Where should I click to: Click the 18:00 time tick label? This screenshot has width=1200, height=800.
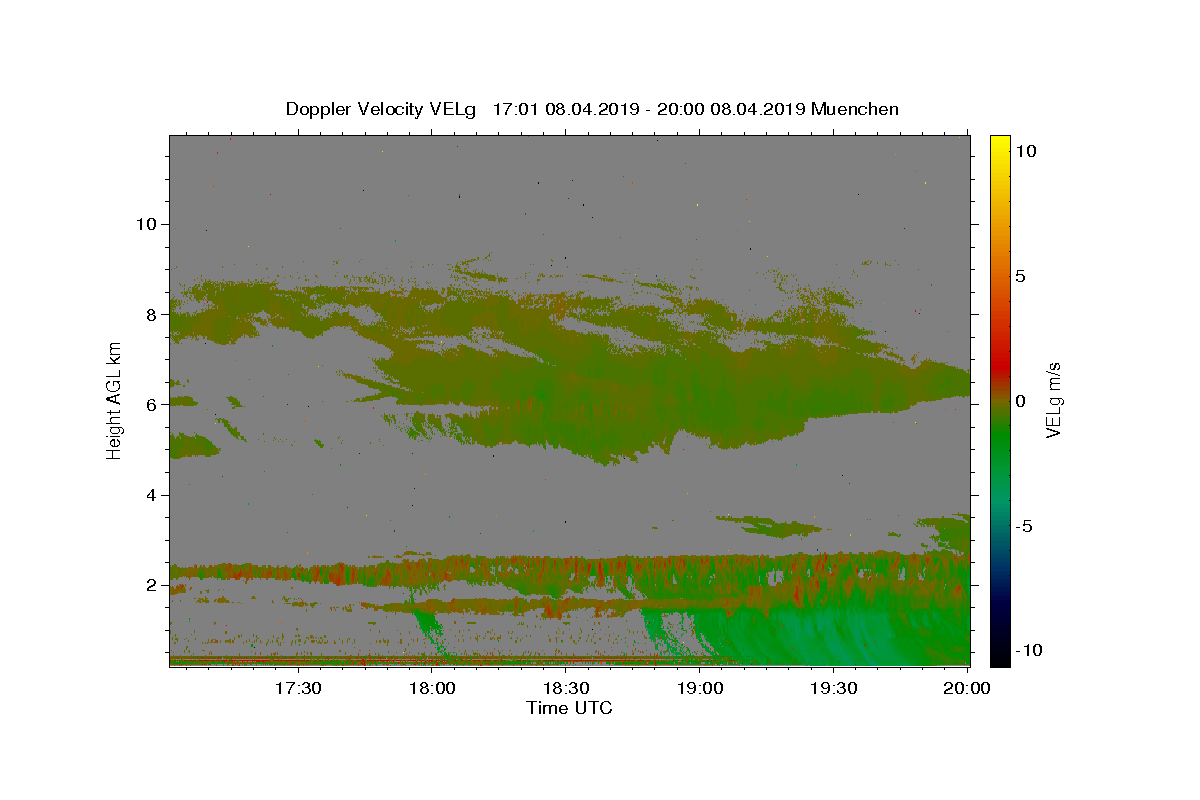(432, 688)
